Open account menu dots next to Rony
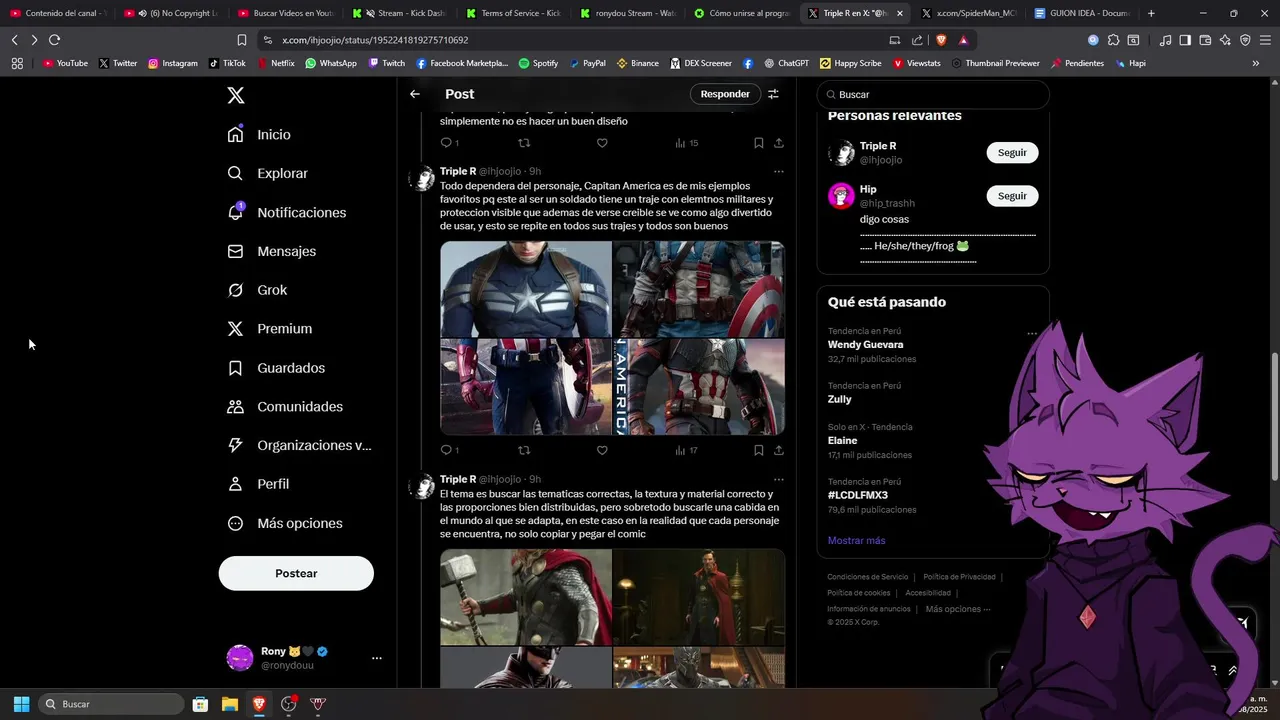This screenshot has width=1280, height=720. point(377,658)
